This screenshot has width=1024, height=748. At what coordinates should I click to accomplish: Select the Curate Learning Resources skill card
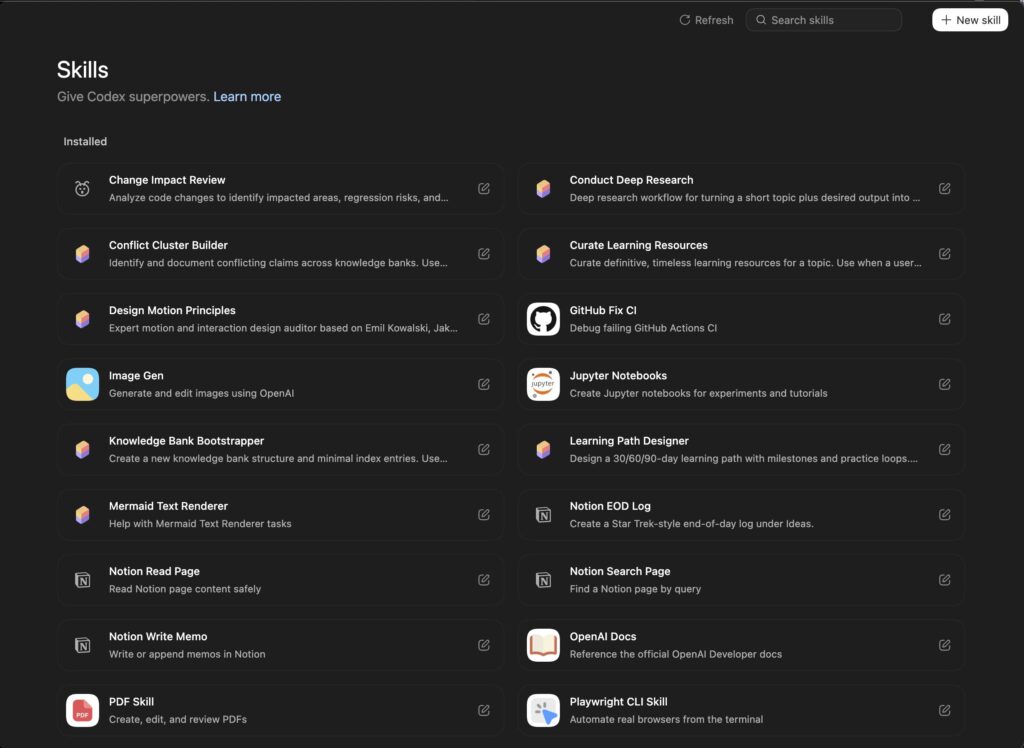pyautogui.click(x=740, y=253)
